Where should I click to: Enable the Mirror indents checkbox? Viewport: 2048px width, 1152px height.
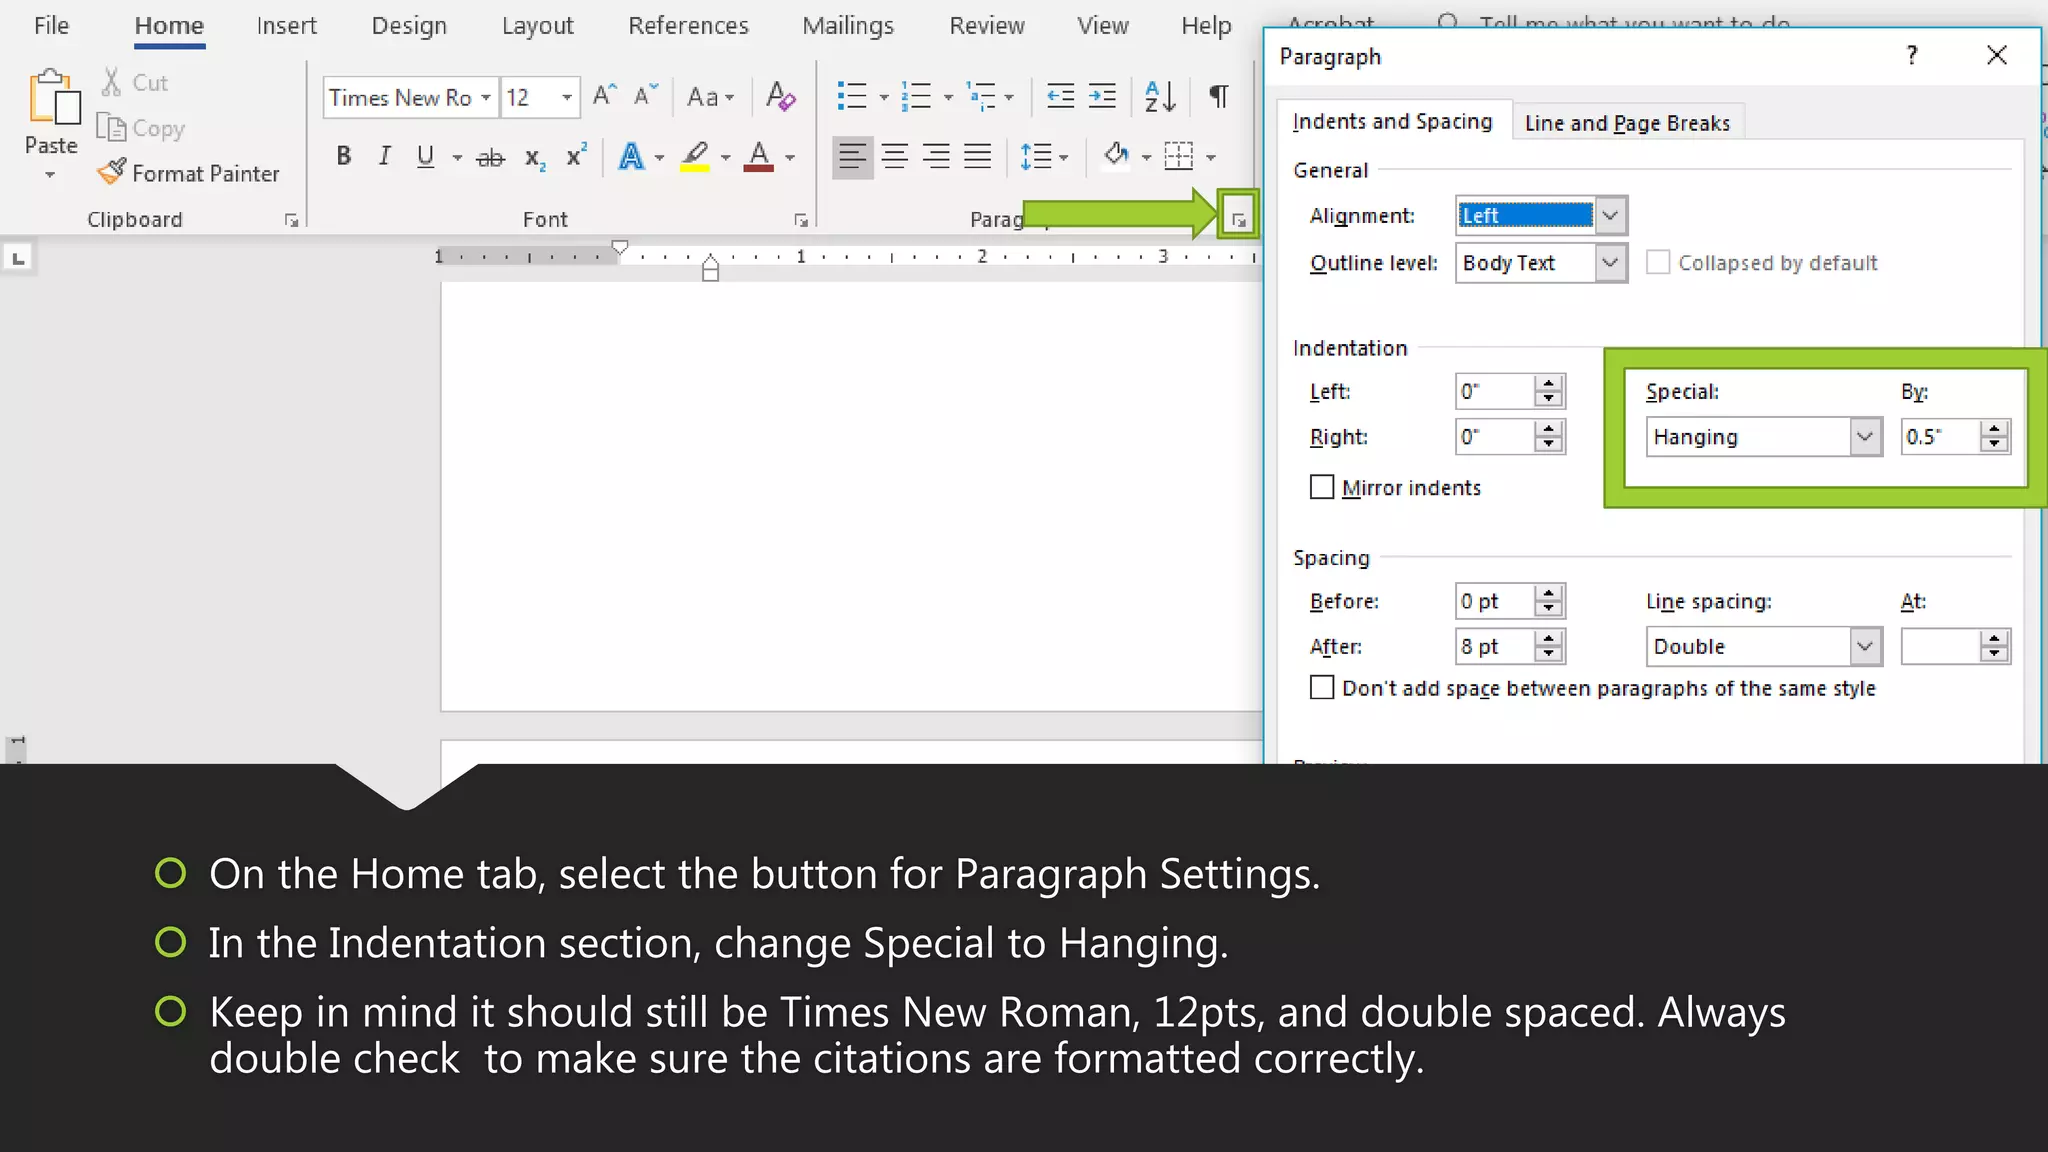(1322, 487)
